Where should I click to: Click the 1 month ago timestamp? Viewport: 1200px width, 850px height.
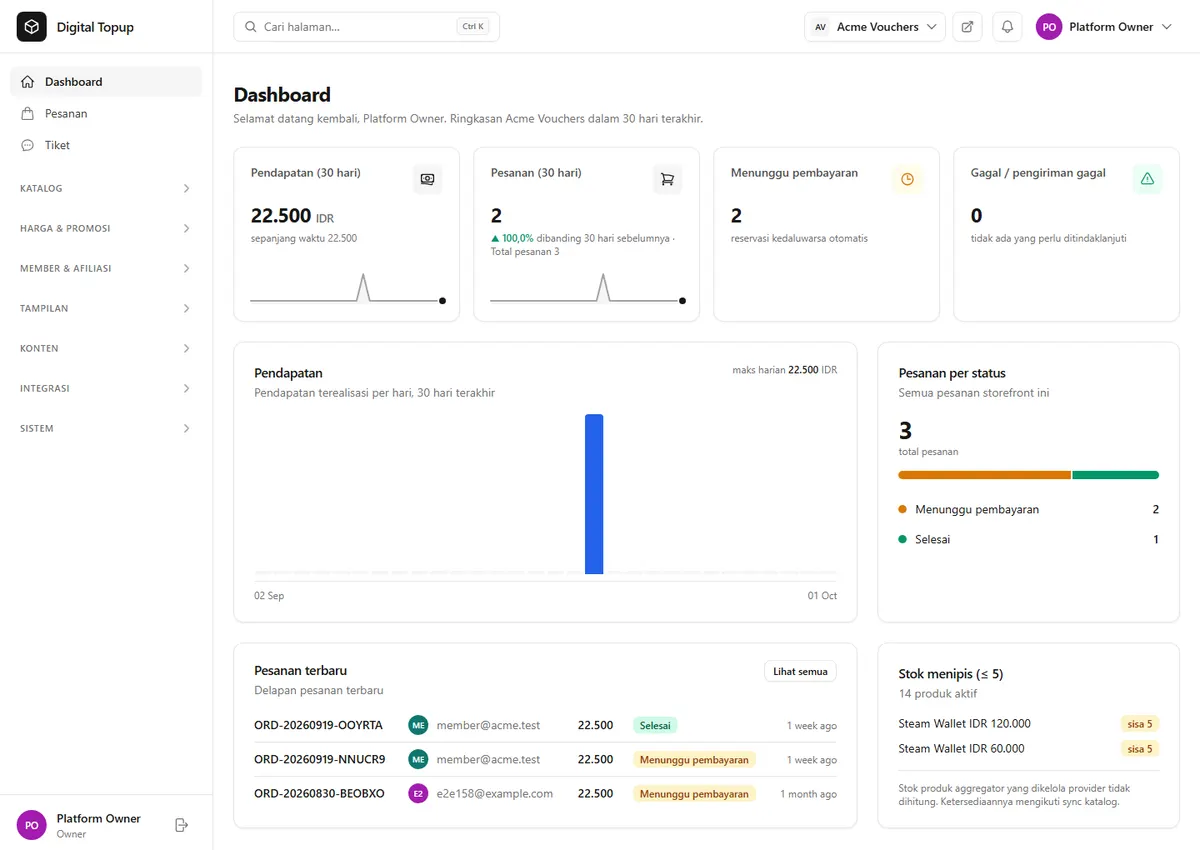pyautogui.click(x=807, y=794)
